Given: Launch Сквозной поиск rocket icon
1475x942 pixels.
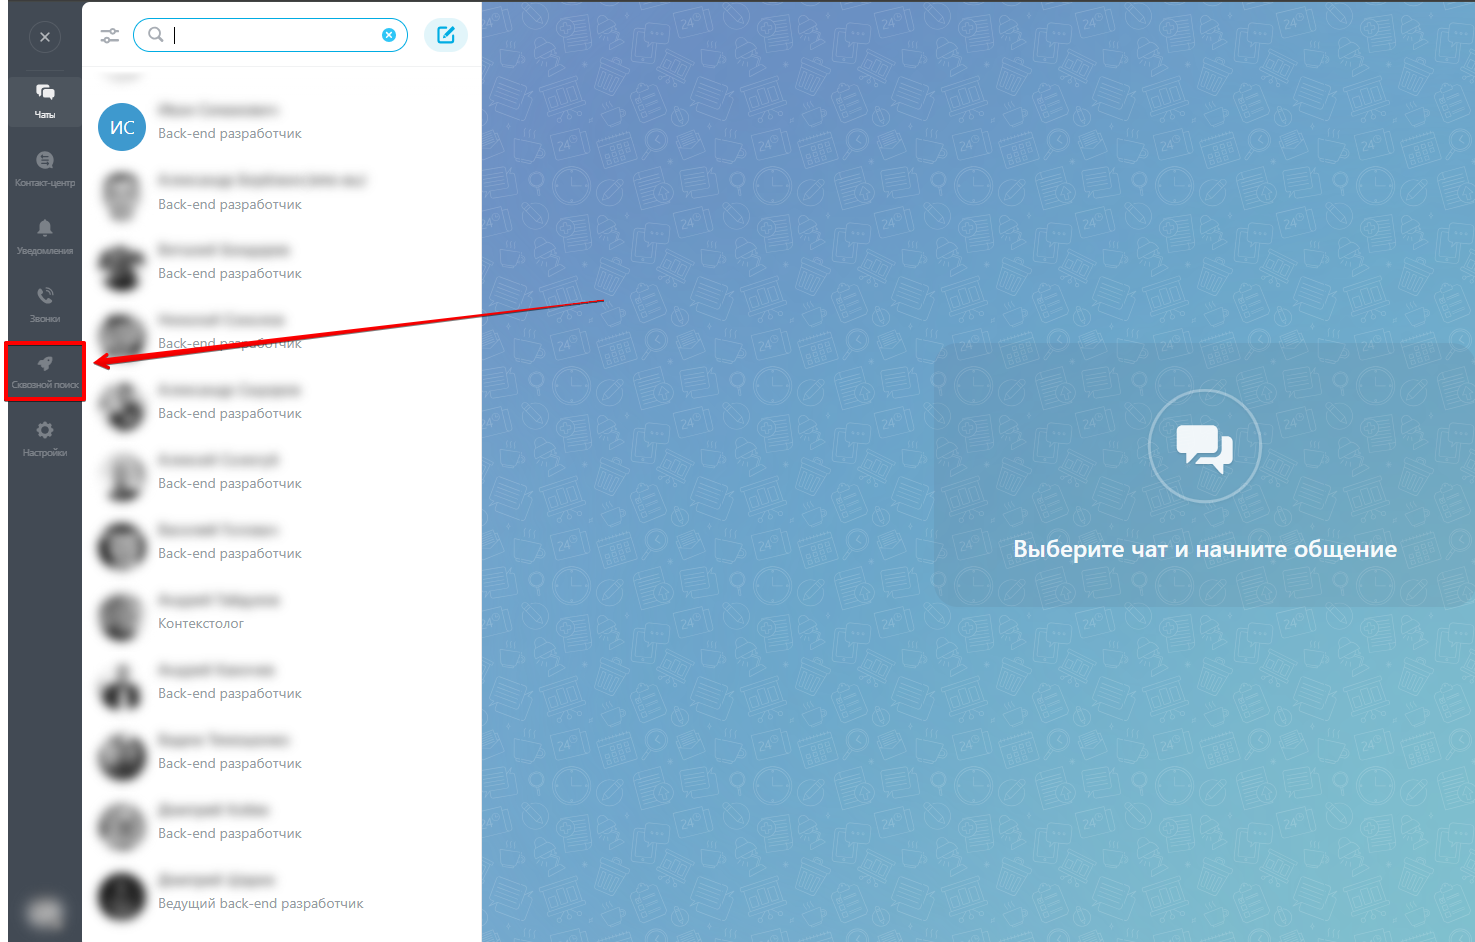Looking at the screenshot, I should click(x=45, y=372).
